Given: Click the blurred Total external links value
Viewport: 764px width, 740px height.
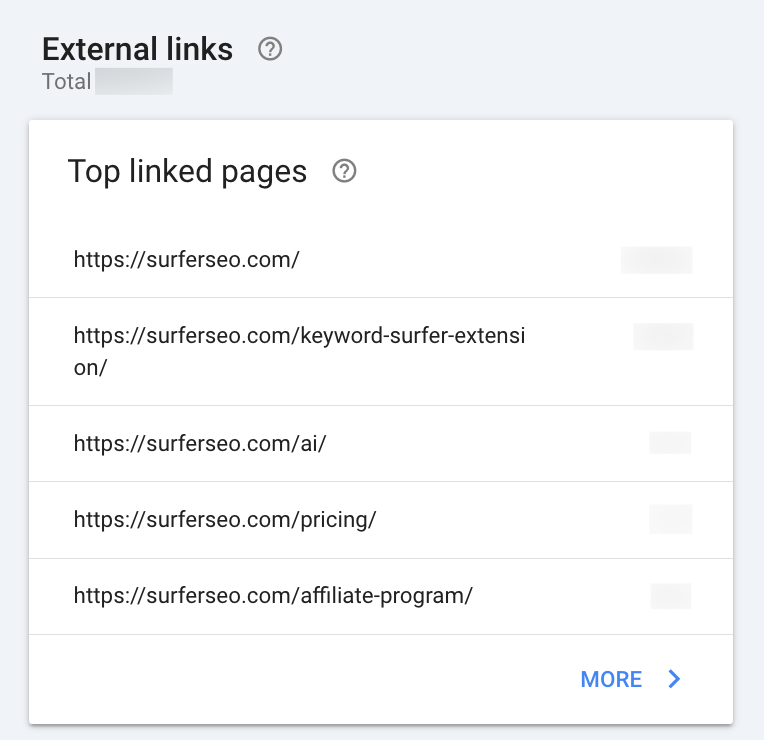Looking at the screenshot, I should pyautogui.click(x=134, y=81).
